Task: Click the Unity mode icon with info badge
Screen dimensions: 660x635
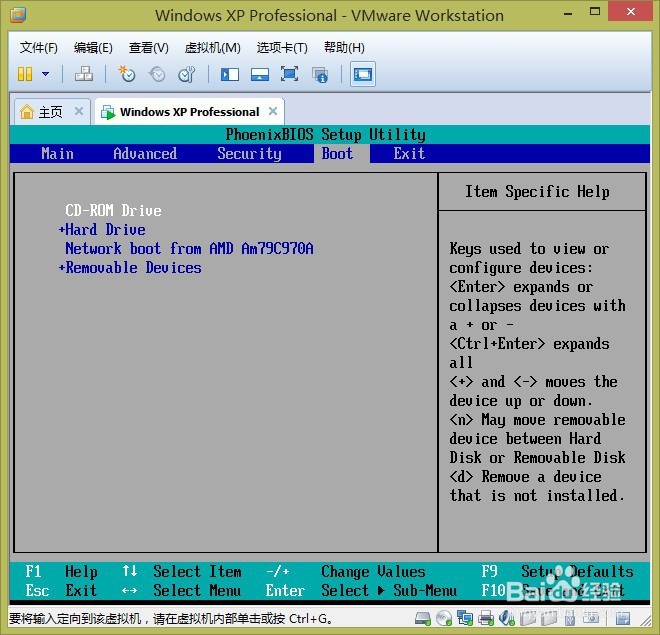Action: pyautogui.click(x=320, y=75)
